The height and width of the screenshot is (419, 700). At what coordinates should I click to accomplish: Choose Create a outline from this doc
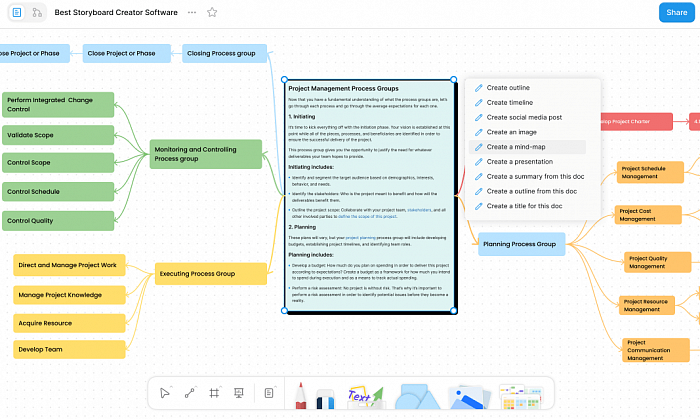[x=527, y=191]
